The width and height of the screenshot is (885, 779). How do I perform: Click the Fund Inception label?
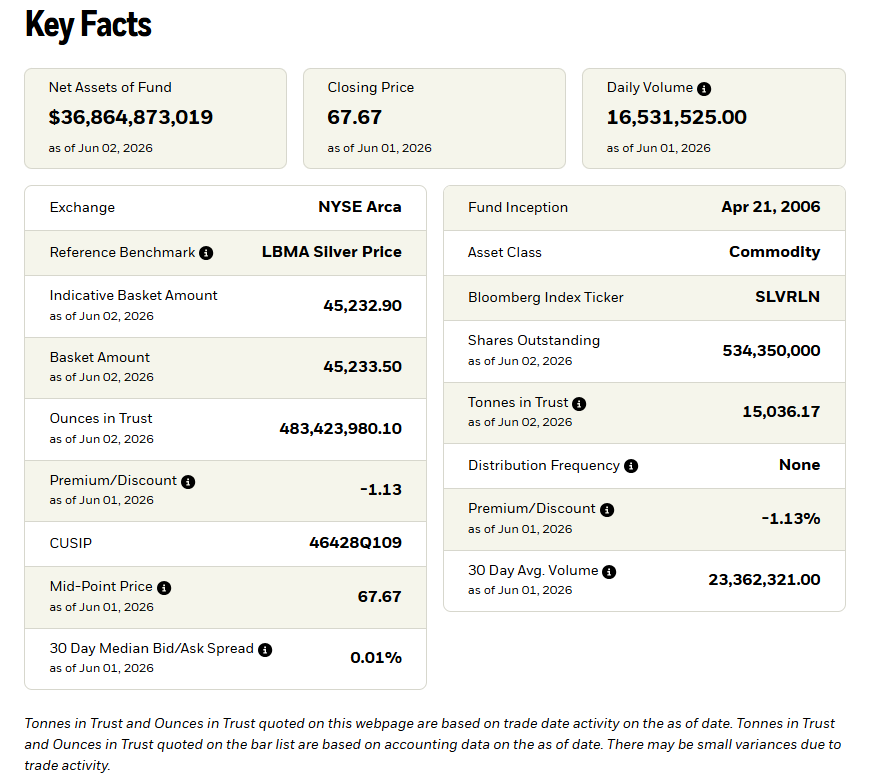click(x=518, y=208)
